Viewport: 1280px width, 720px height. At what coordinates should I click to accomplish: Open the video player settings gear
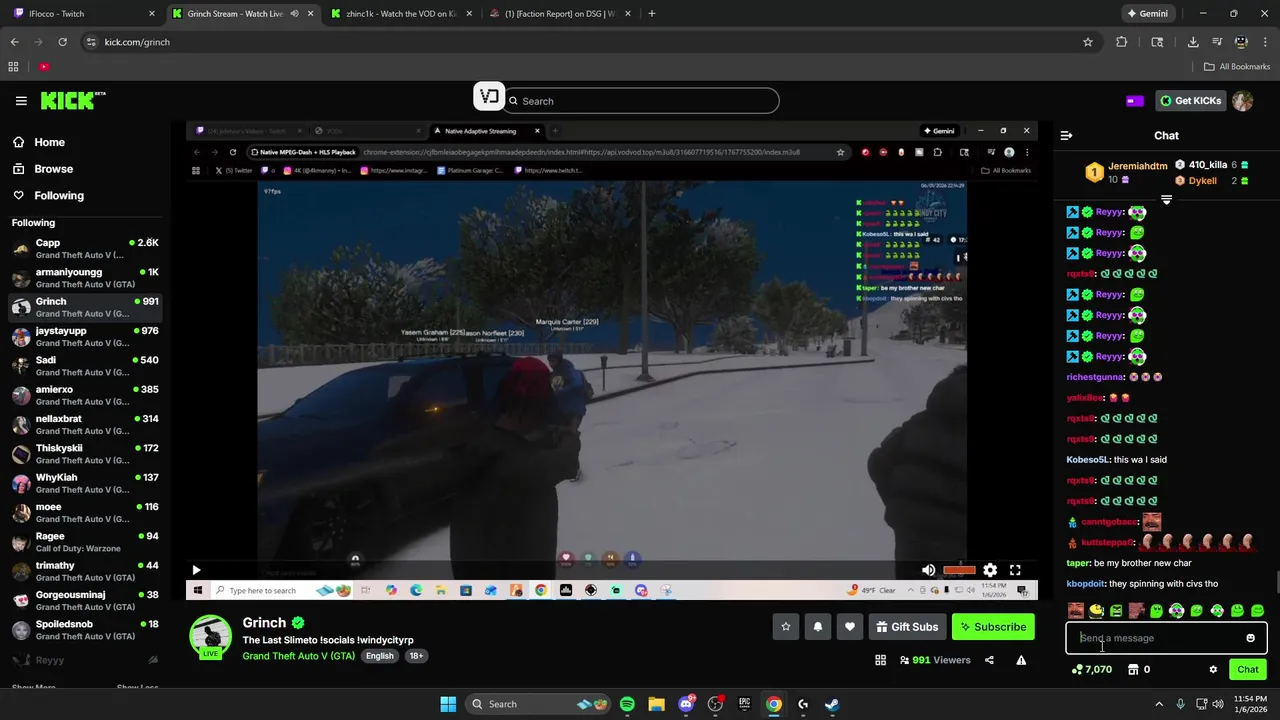(x=990, y=570)
